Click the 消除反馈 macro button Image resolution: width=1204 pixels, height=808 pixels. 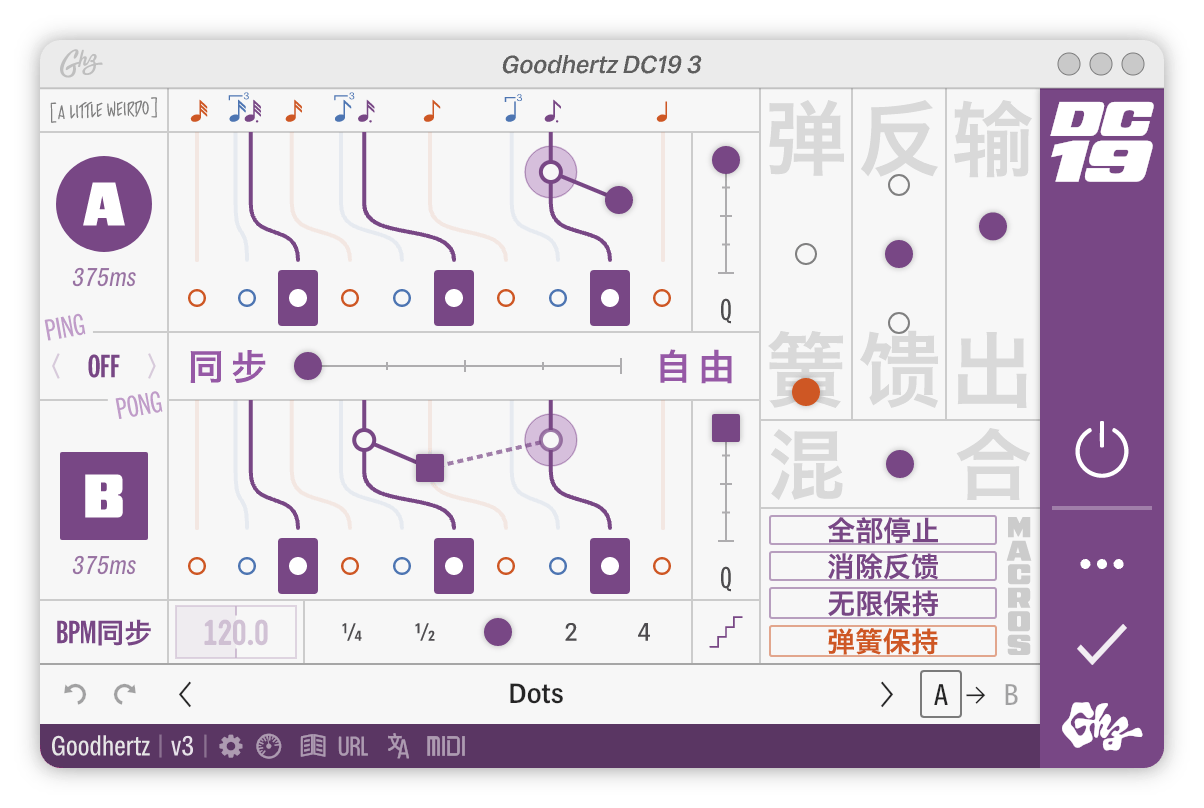point(883,567)
